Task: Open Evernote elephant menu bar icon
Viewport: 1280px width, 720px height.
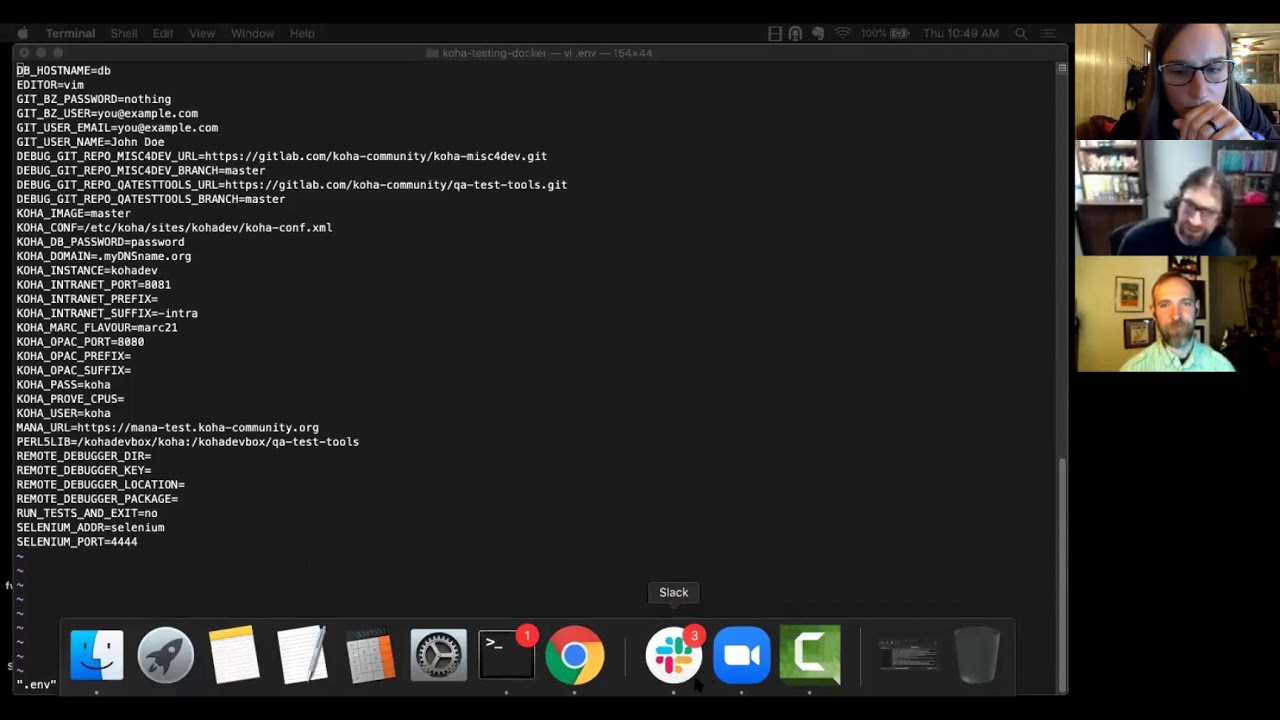Action: [818, 33]
